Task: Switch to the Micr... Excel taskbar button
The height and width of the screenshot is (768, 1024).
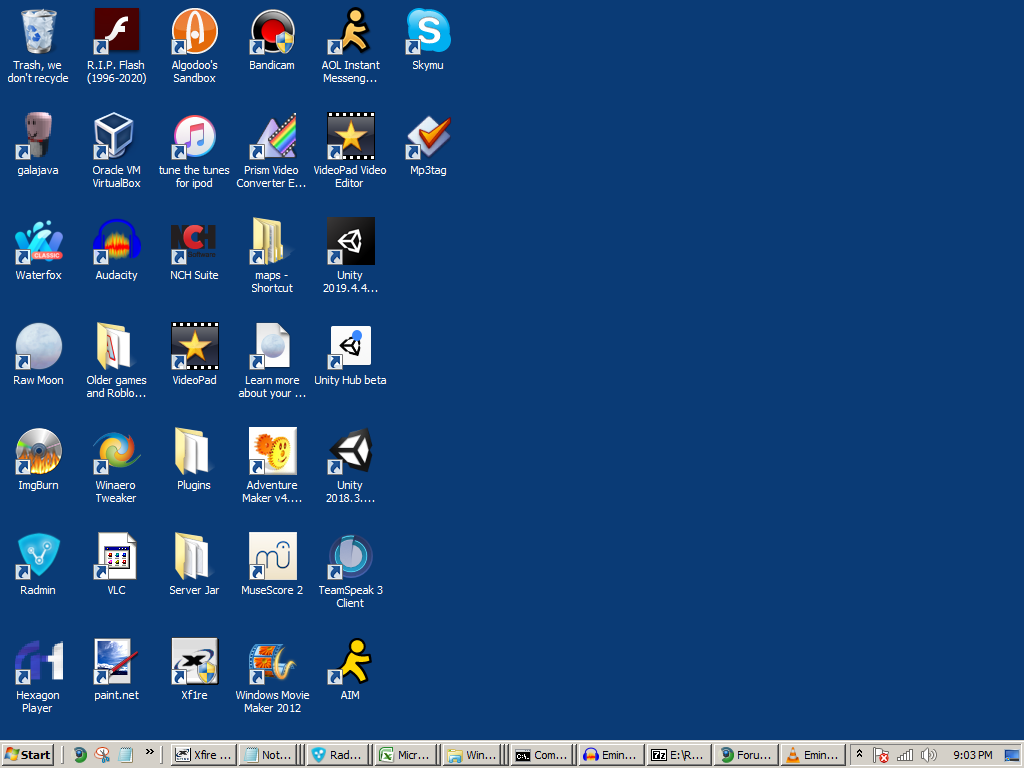Action: 407,755
